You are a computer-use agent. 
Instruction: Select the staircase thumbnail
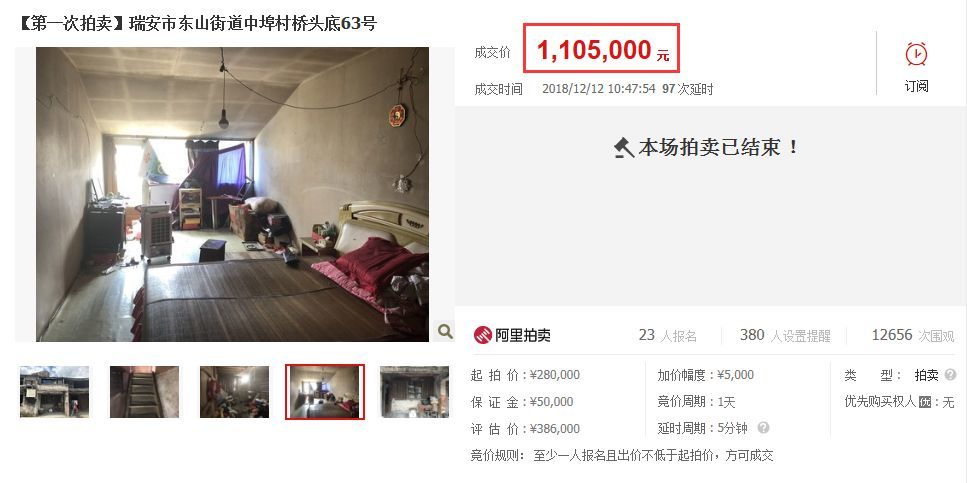pos(144,392)
